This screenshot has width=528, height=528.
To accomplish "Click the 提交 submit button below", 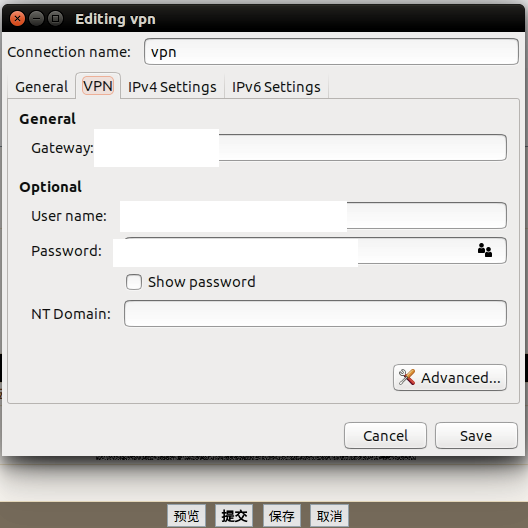I will click(234, 516).
